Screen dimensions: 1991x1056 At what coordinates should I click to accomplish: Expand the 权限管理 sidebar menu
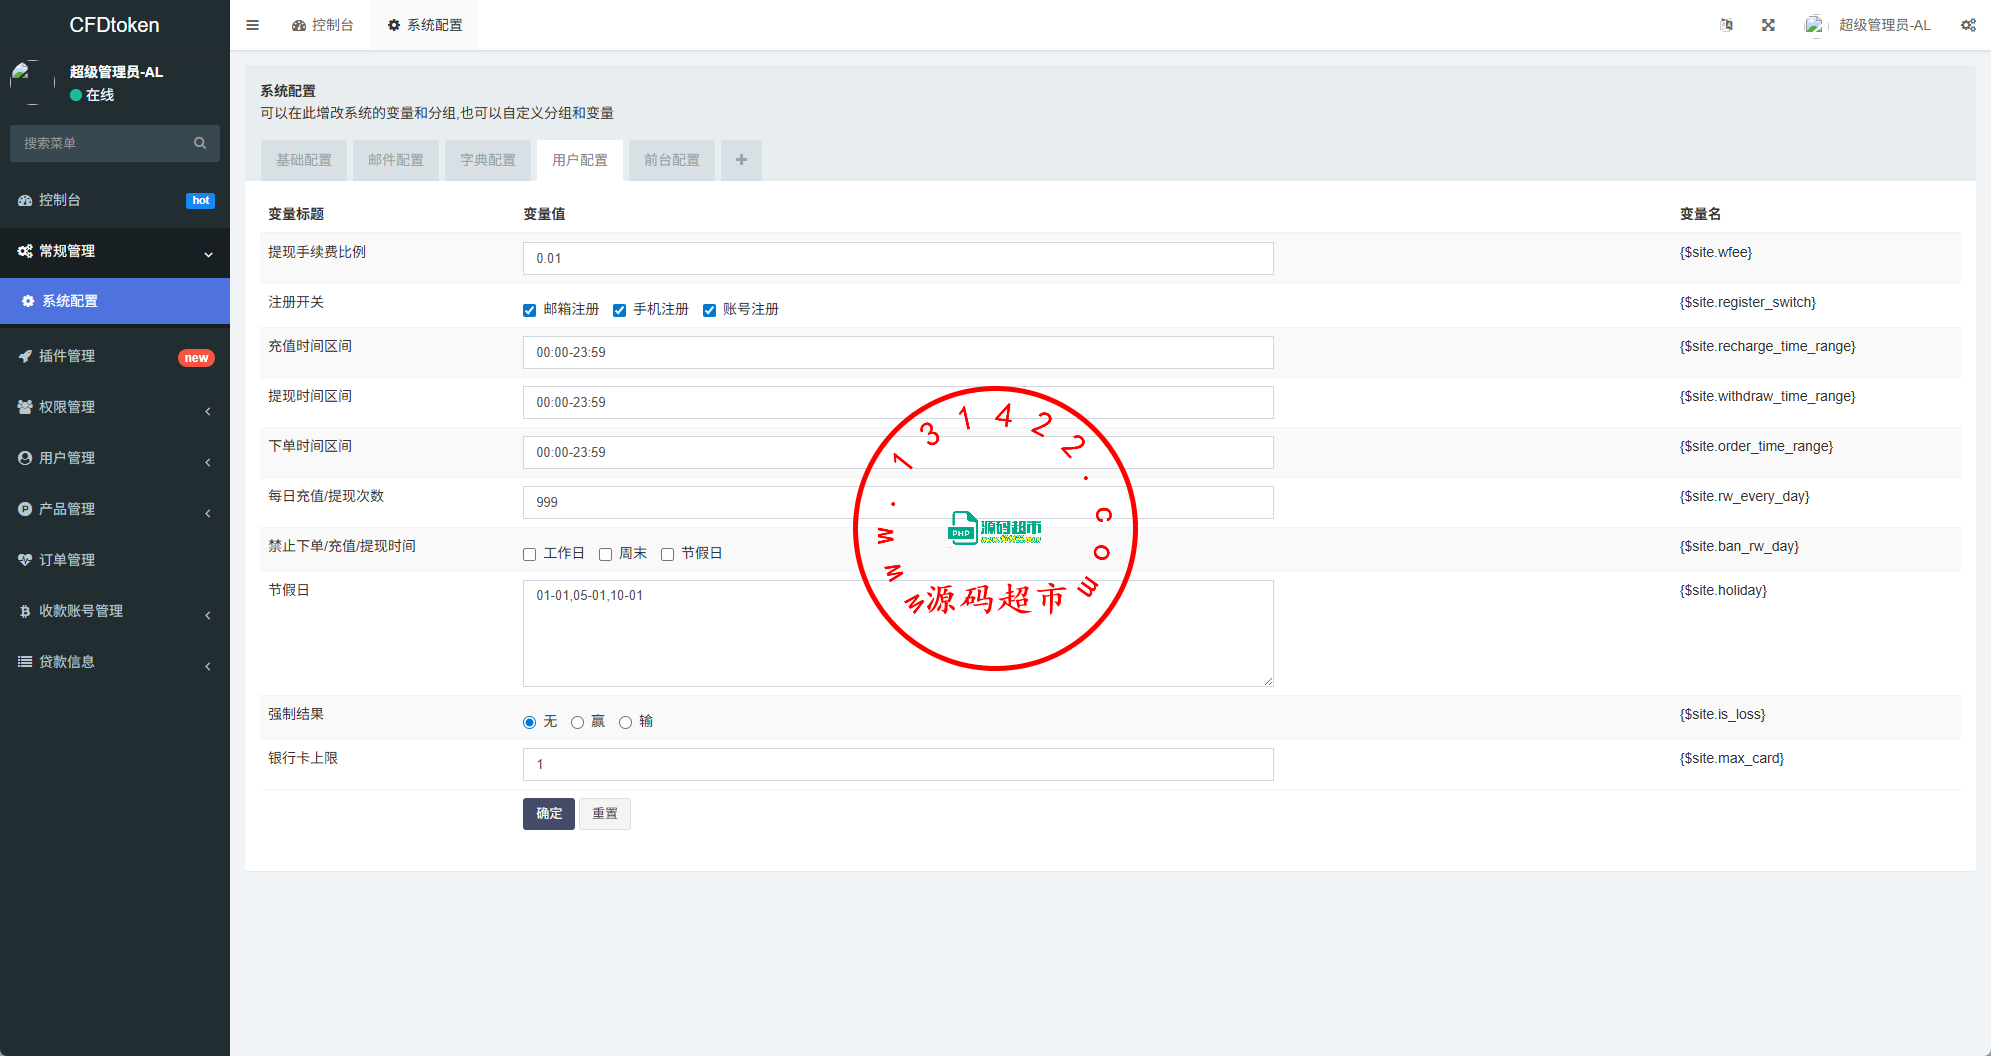point(66,407)
